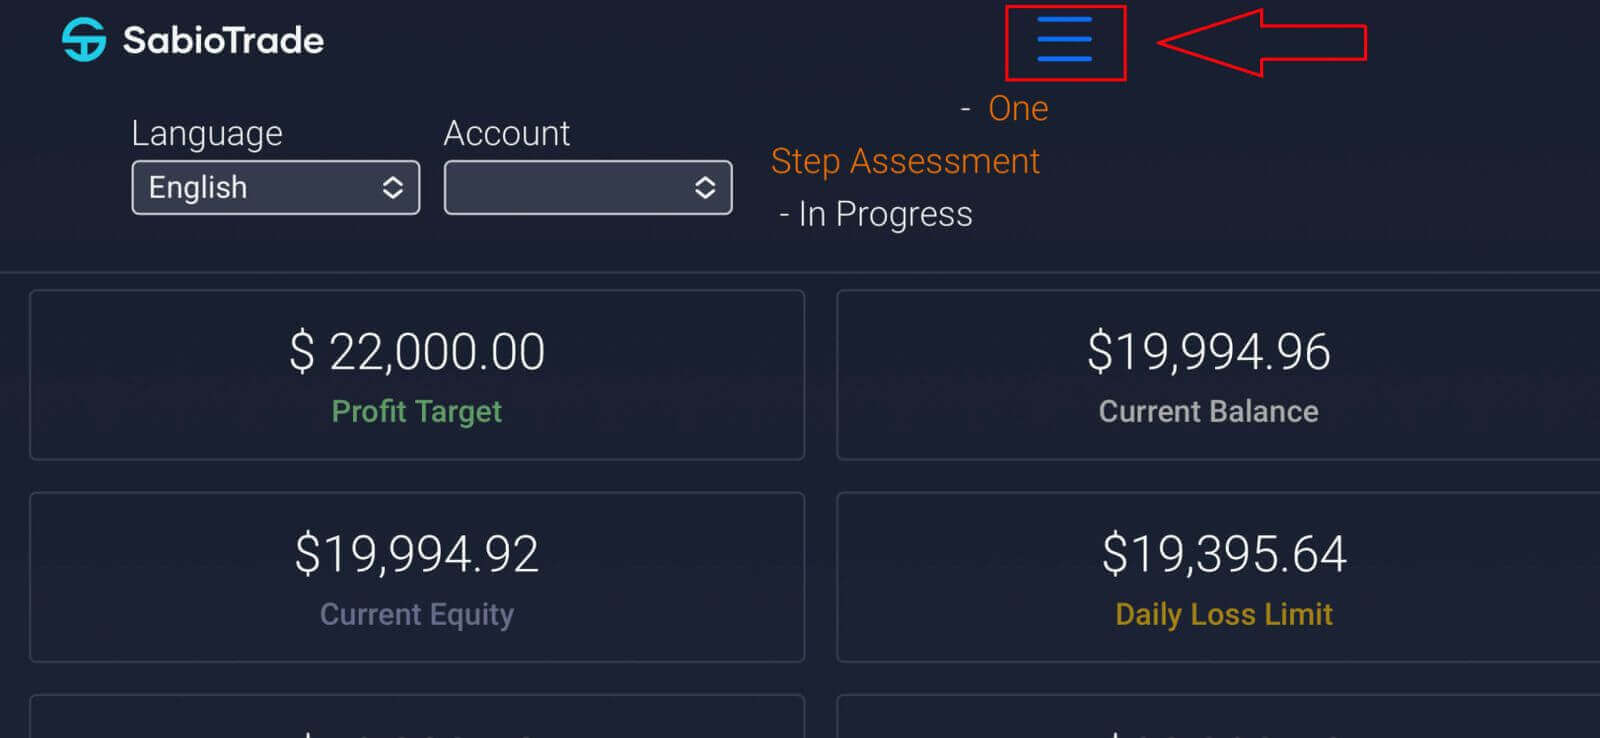
Task: Click the SabioTrade brand name text
Action: [x=222, y=40]
